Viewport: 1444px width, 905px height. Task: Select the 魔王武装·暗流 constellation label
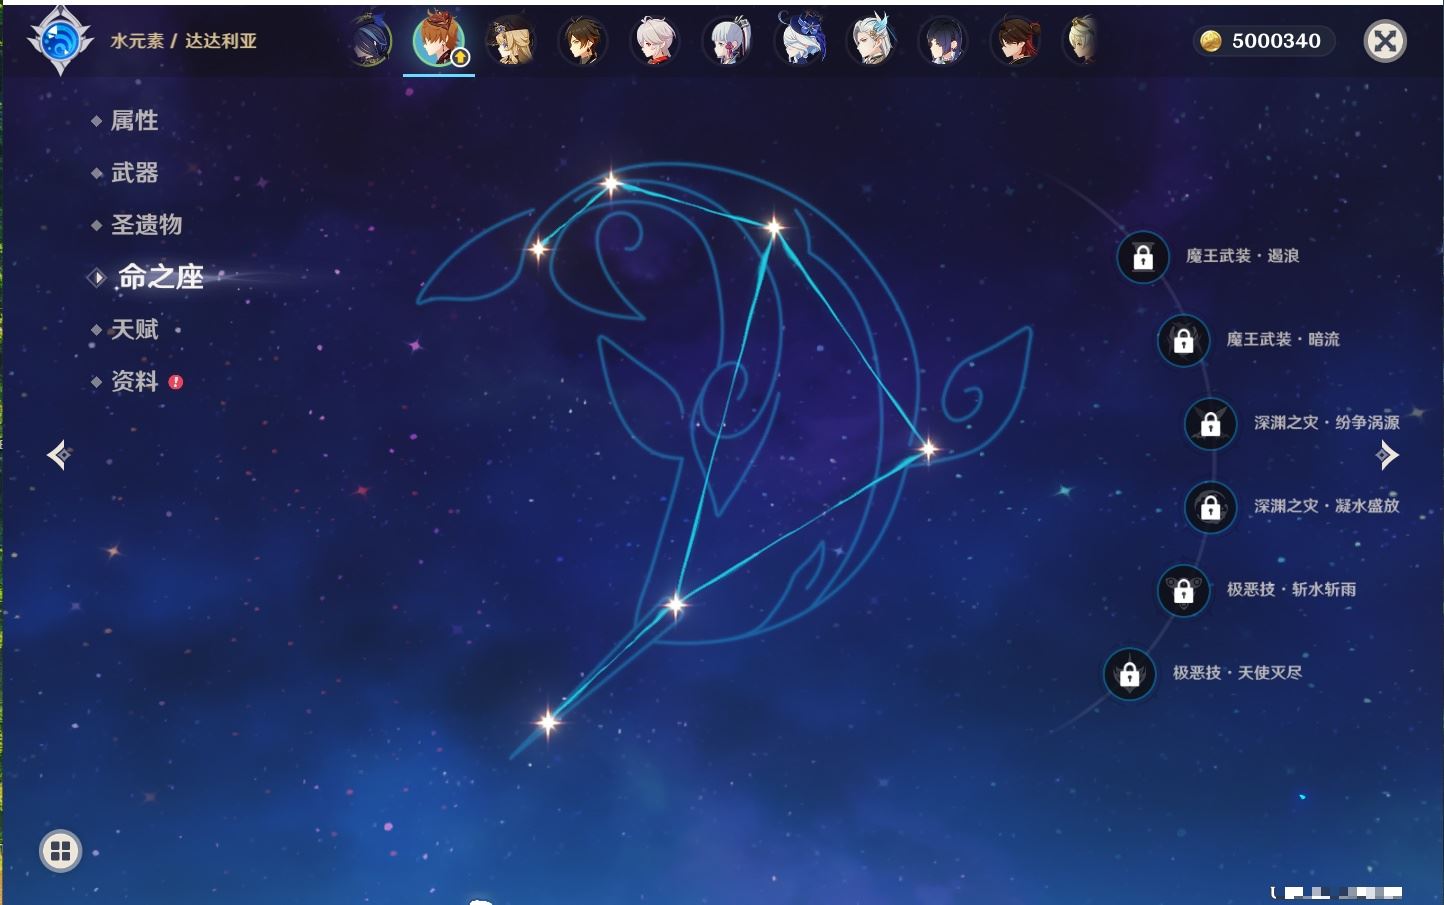coord(1283,339)
